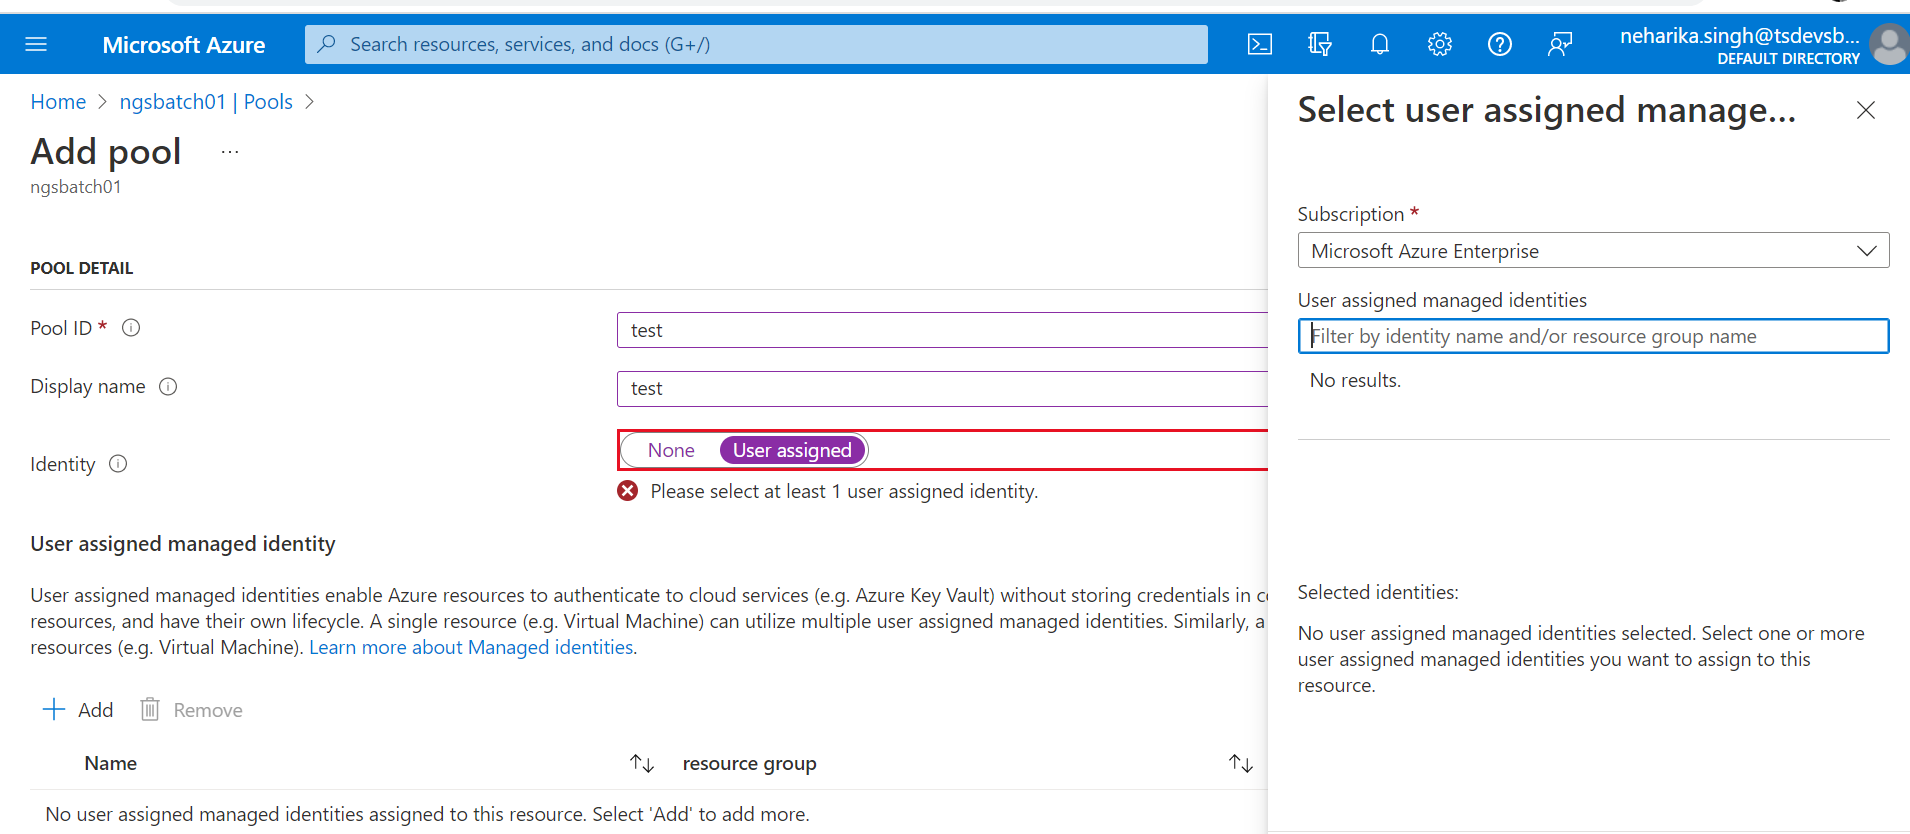The height and width of the screenshot is (834, 1910).
Task: Sort by the resource group column arrows
Action: tap(1241, 764)
